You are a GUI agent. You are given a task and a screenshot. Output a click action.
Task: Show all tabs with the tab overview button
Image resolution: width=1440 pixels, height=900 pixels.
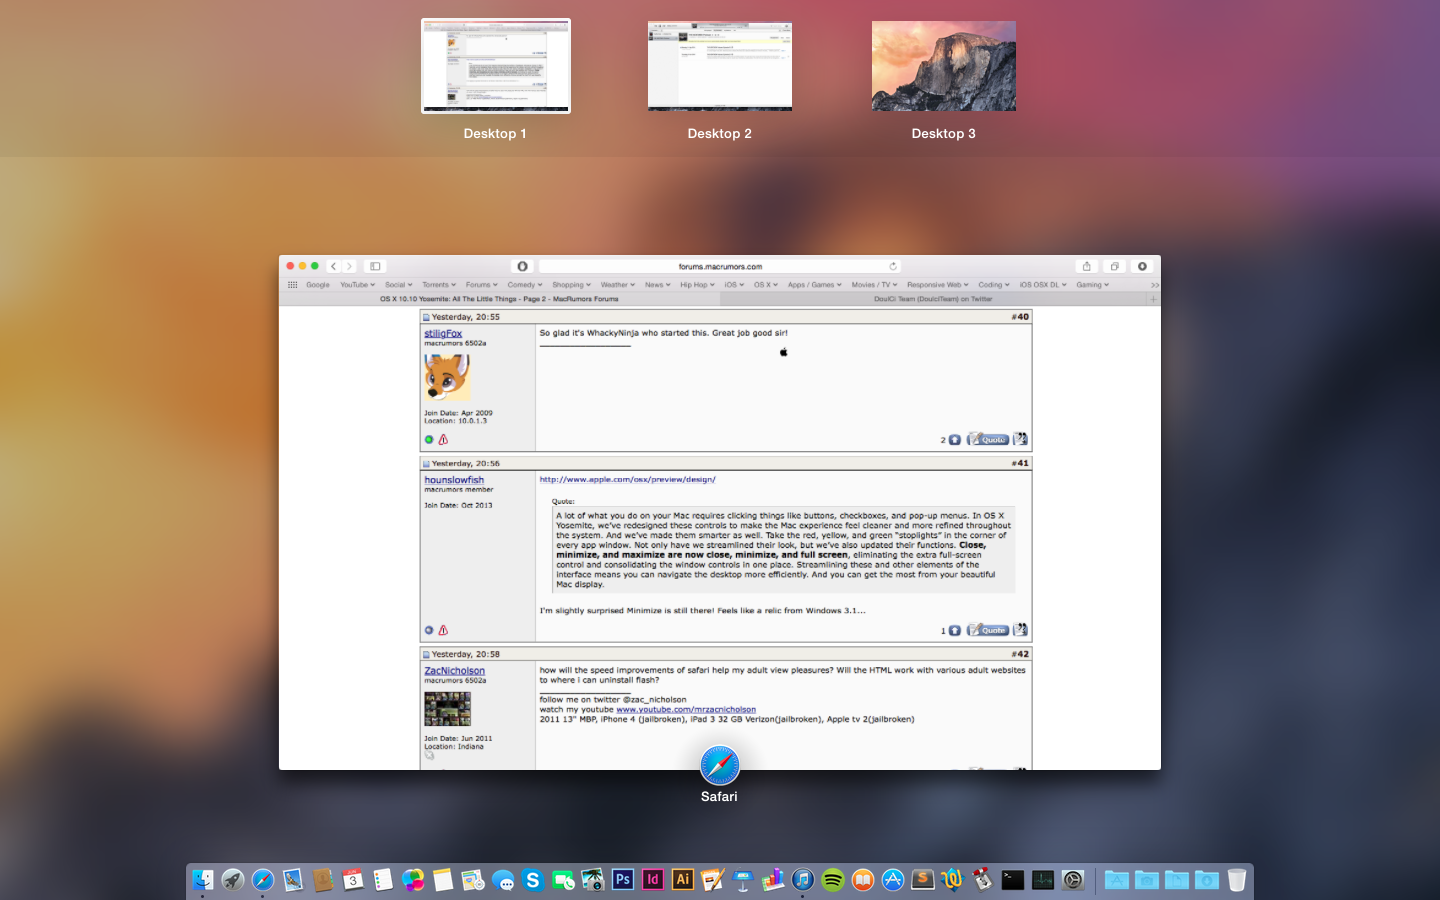point(1114,266)
